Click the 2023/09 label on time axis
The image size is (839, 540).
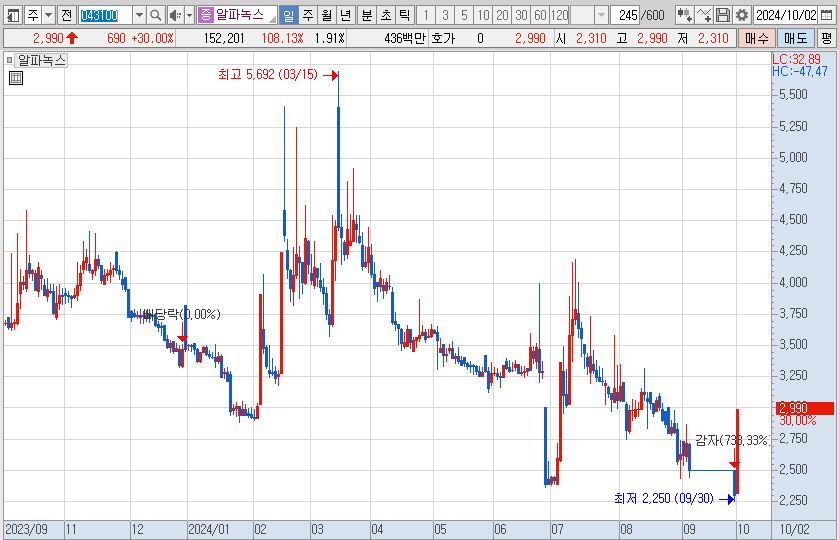(26, 530)
